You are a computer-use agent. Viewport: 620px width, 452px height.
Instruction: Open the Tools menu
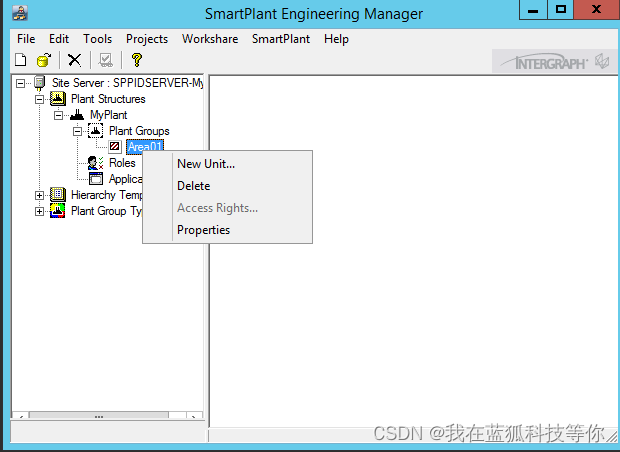click(x=97, y=39)
